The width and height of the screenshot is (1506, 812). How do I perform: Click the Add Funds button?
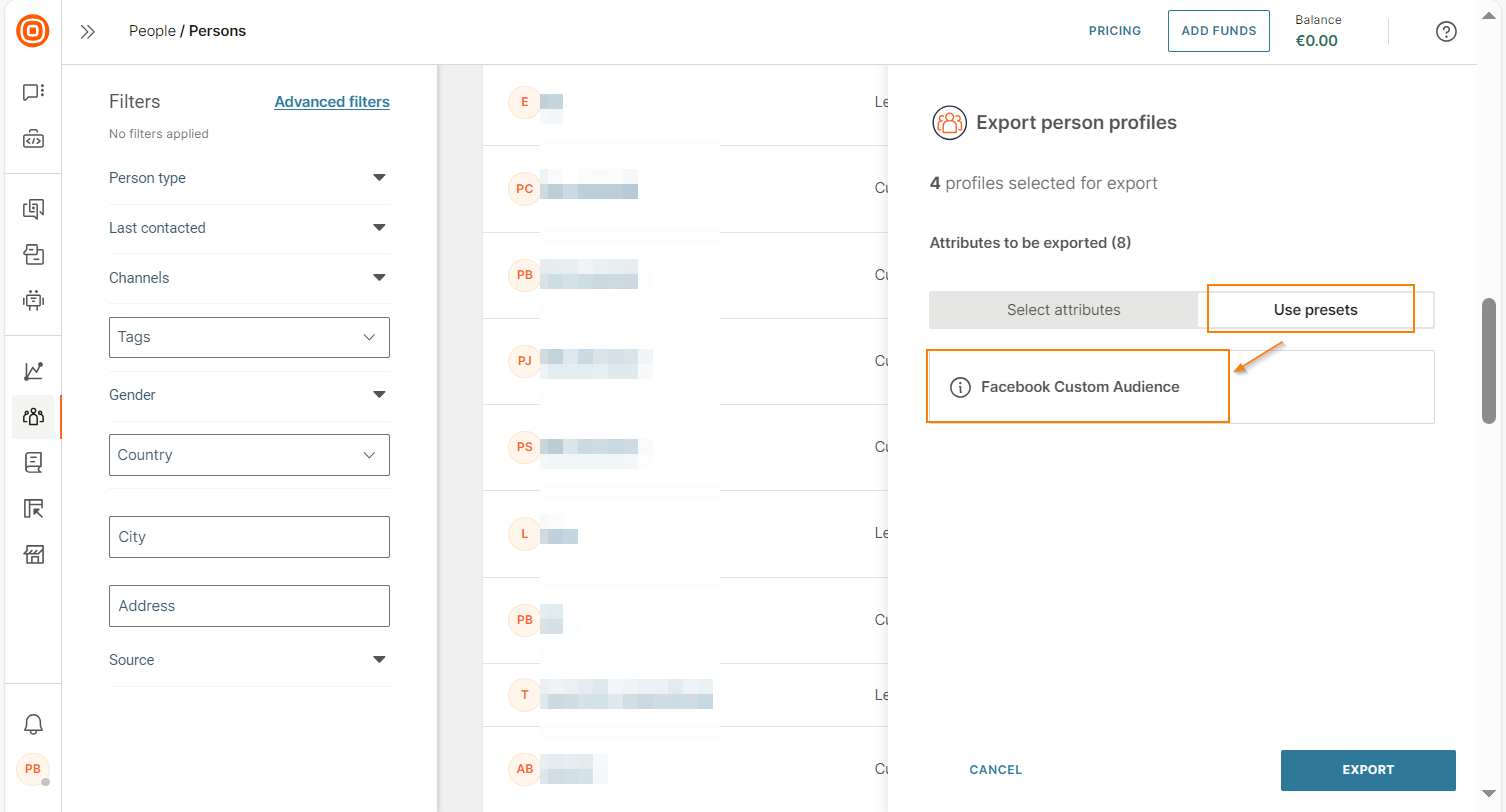point(1219,31)
